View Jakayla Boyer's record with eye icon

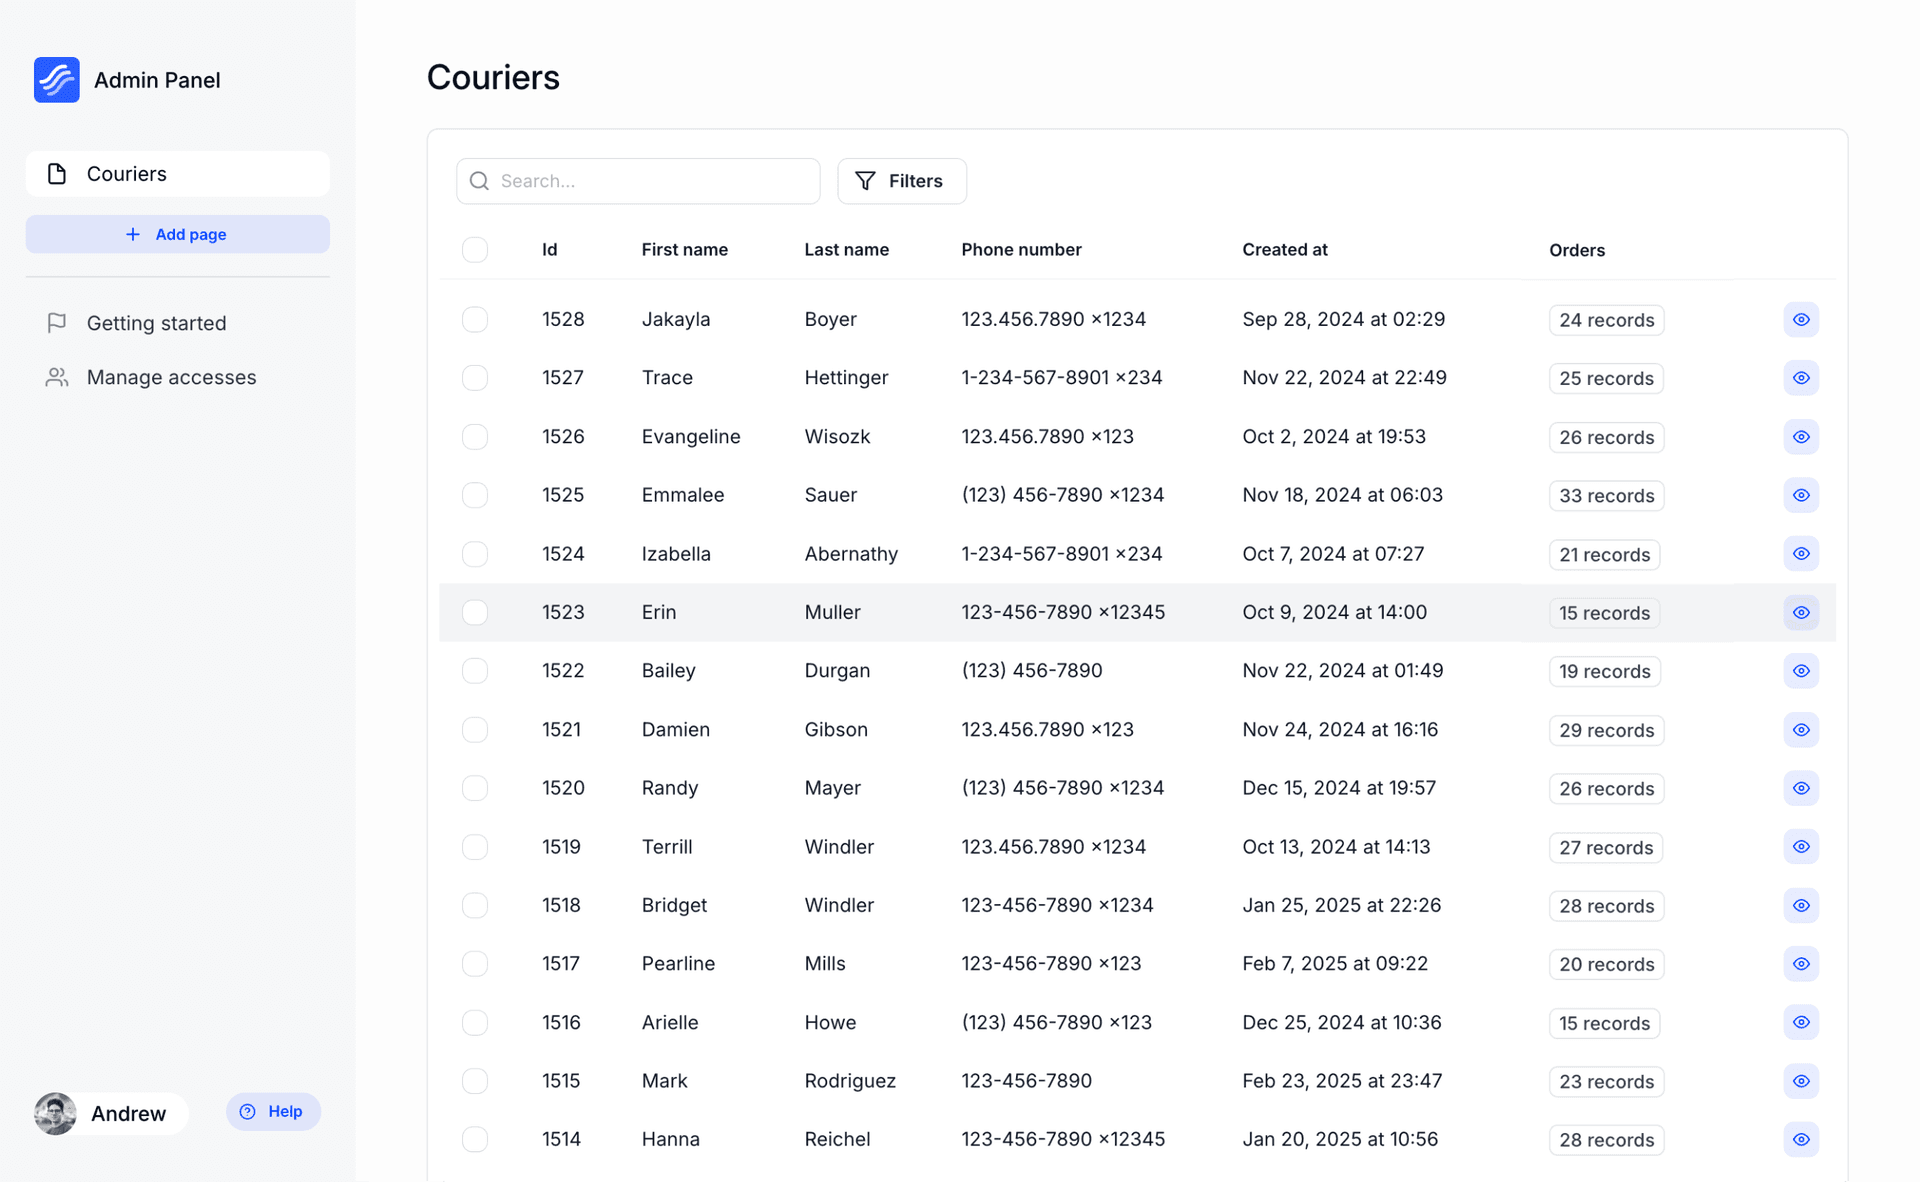point(1800,320)
